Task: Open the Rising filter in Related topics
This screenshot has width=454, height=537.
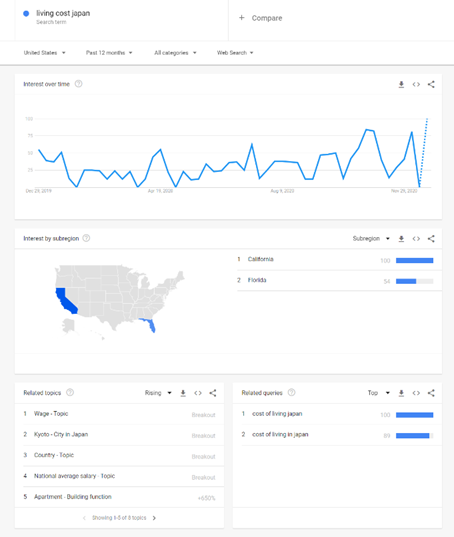Action: [158, 393]
